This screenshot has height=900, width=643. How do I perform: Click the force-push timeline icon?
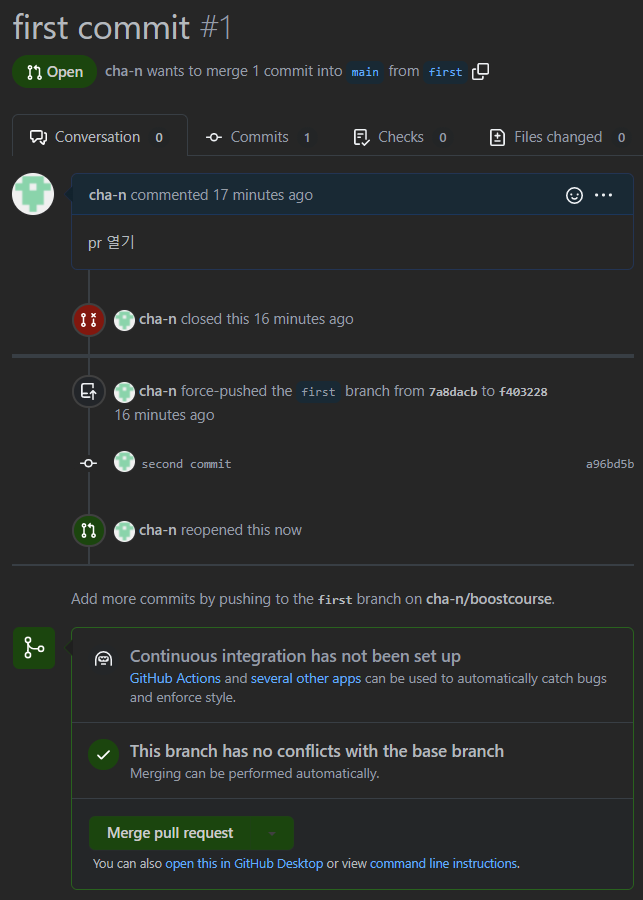click(x=88, y=391)
